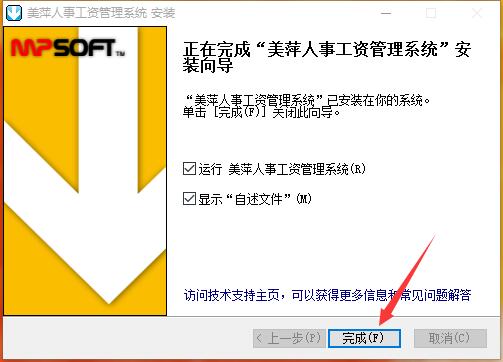Click the text 单击 [完成(F)] 关闭此向导

[x=261, y=113]
